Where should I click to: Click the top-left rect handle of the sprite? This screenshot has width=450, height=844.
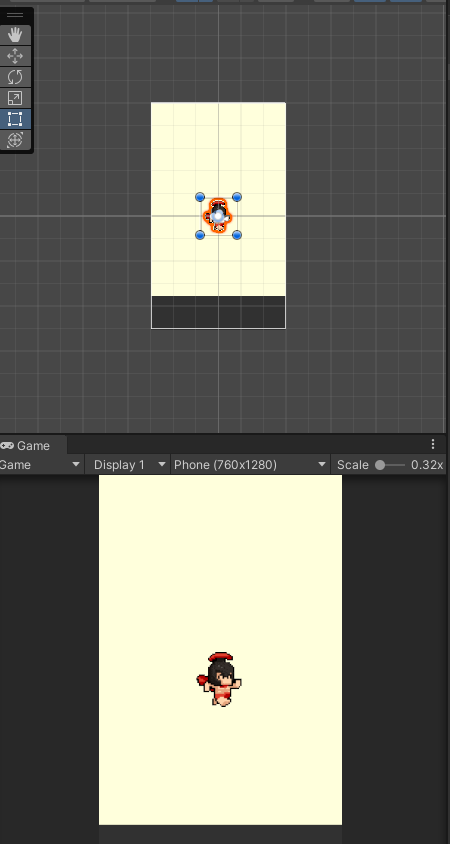pyautogui.click(x=200, y=198)
